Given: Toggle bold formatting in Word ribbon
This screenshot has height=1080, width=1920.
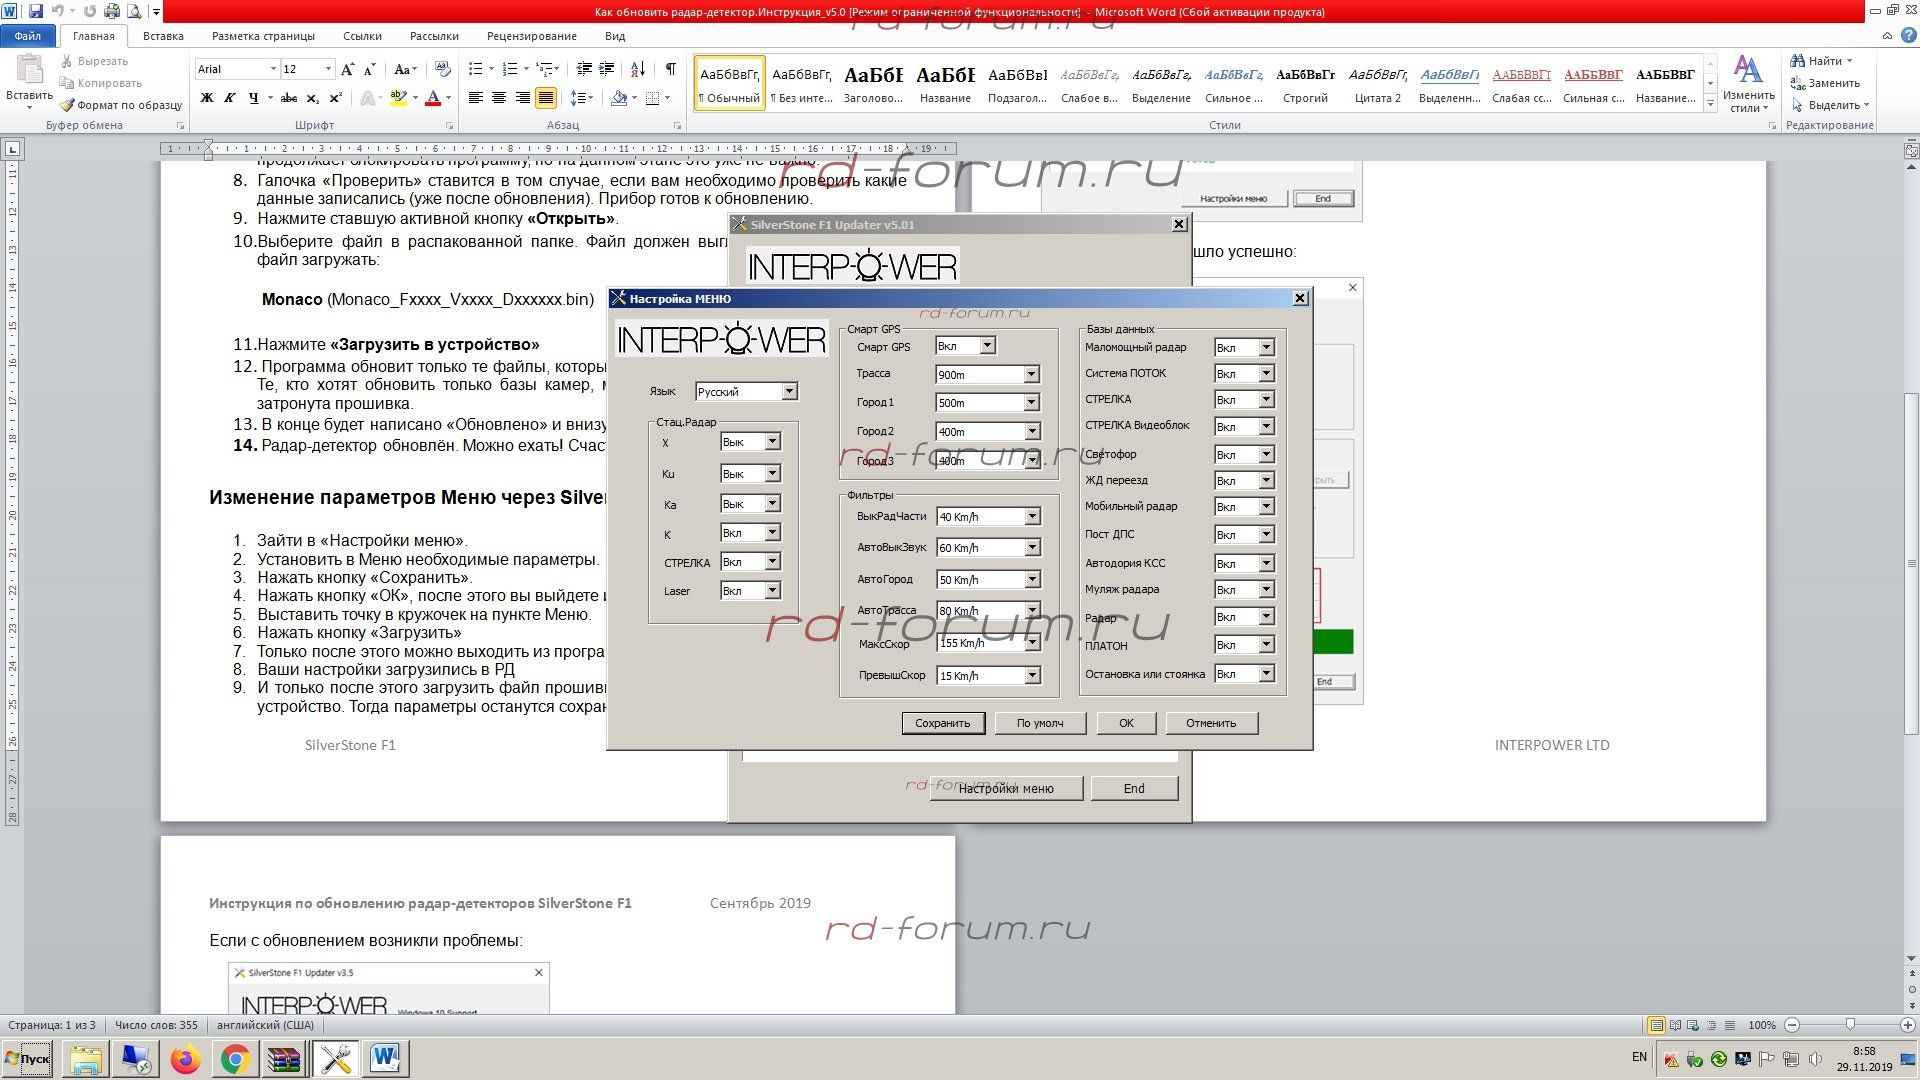Looking at the screenshot, I should [207, 98].
